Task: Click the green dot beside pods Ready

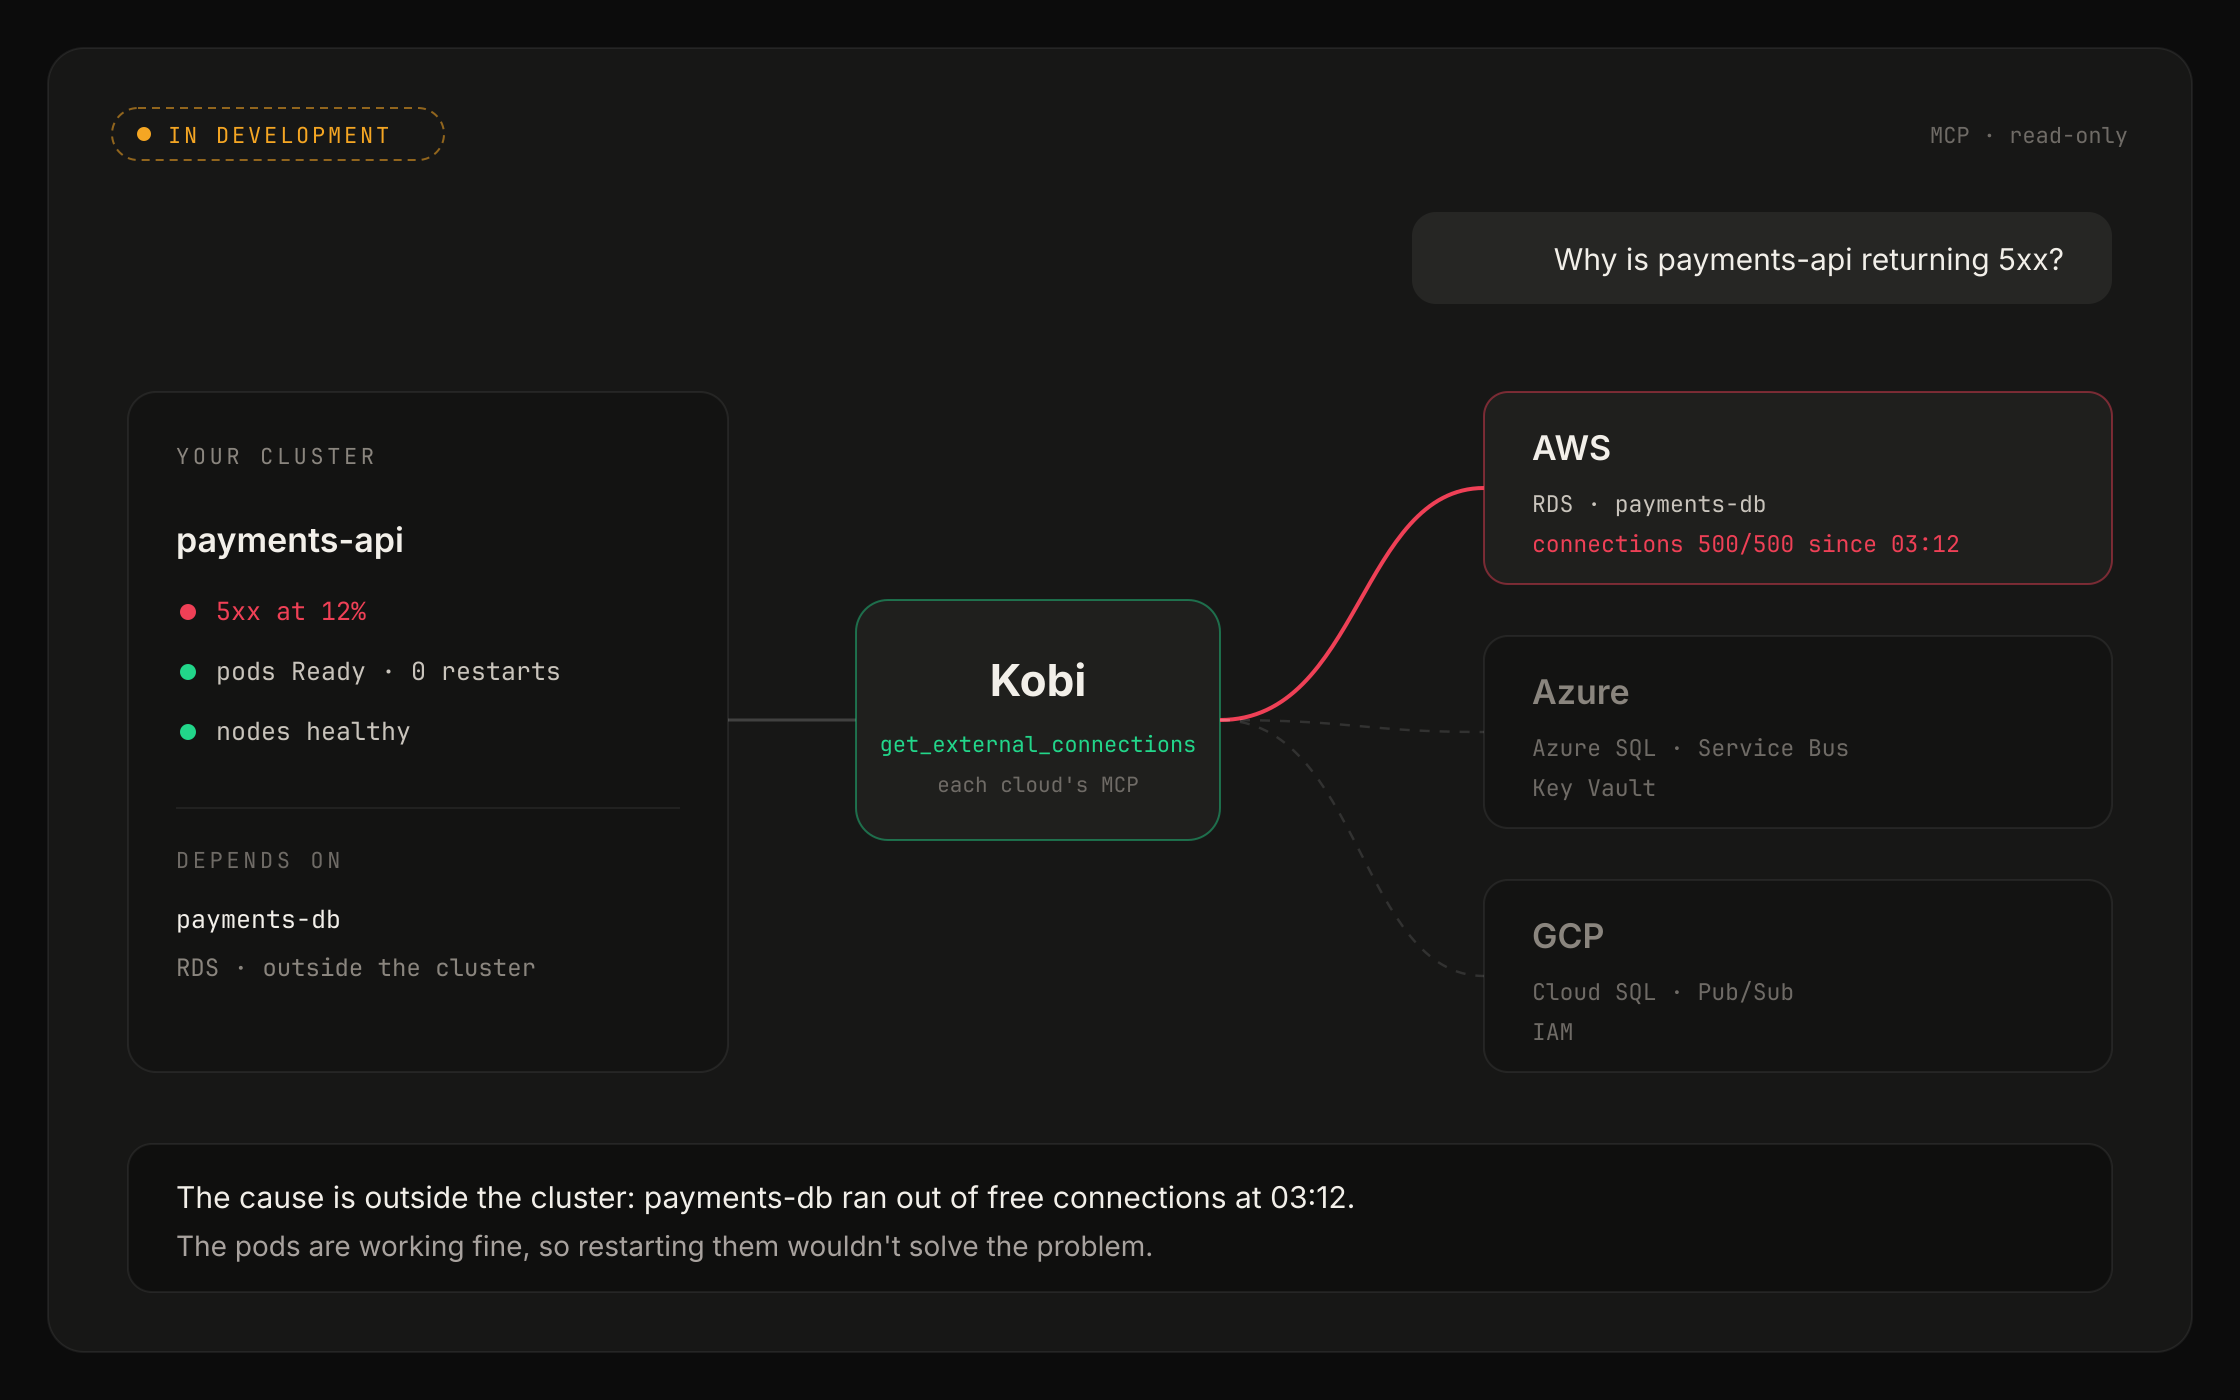Action: coord(188,672)
